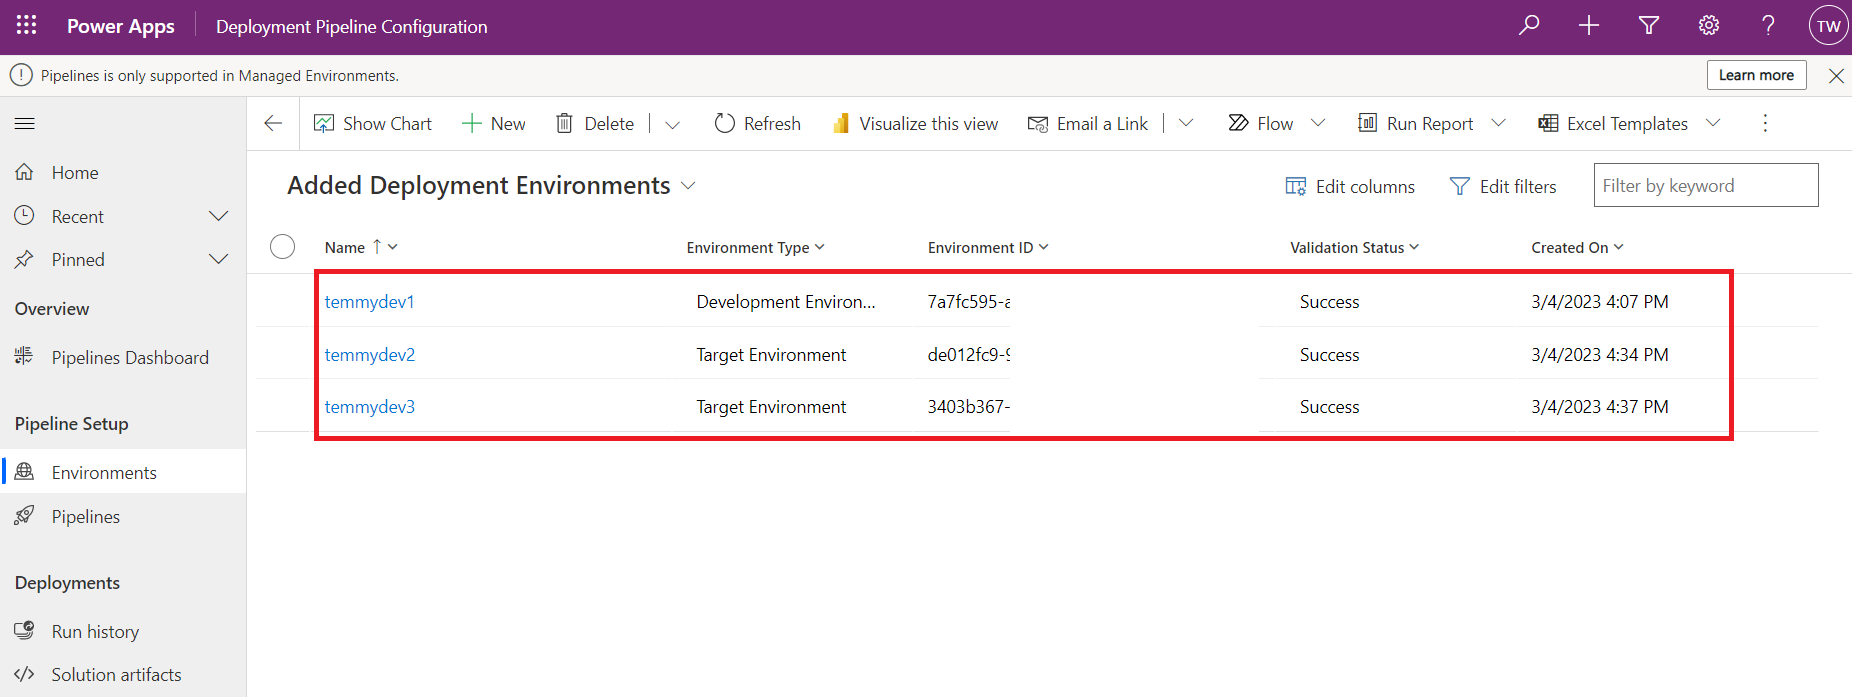1852x697 pixels.
Task: Expand the Recent chevron
Action: pos(219,216)
